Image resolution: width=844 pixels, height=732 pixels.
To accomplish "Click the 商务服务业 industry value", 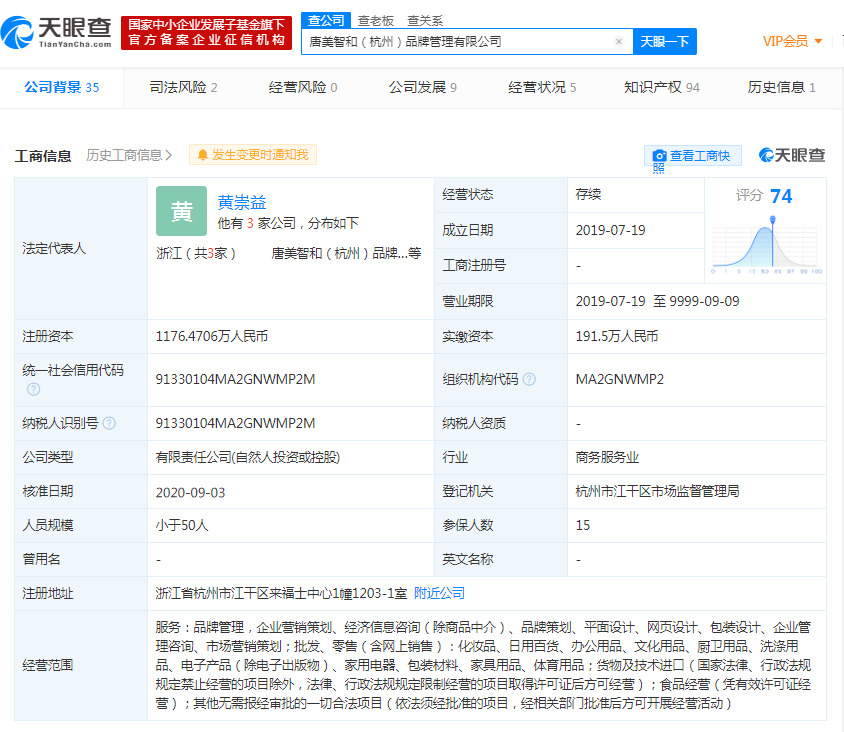I will click(607, 458).
